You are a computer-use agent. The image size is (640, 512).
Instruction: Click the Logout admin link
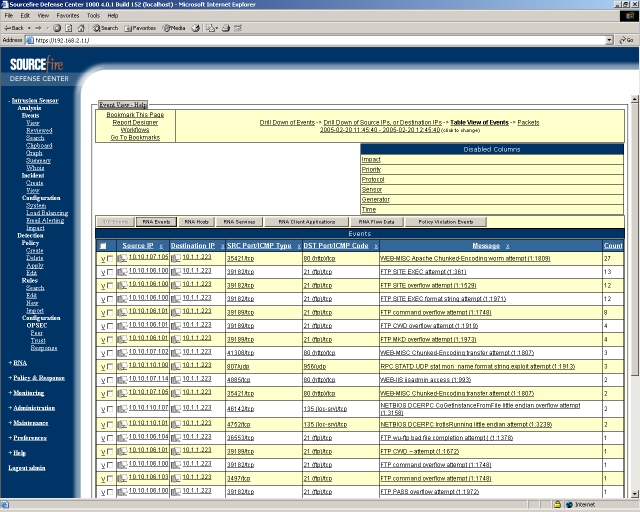[x=27, y=468]
